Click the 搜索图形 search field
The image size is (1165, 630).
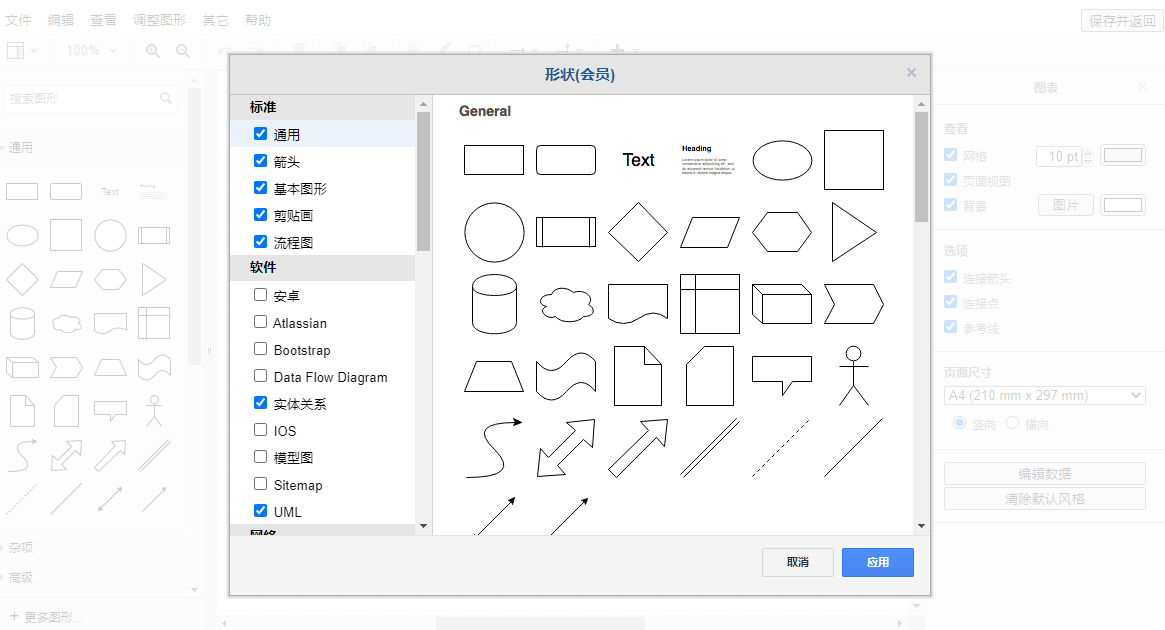tap(91, 98)
